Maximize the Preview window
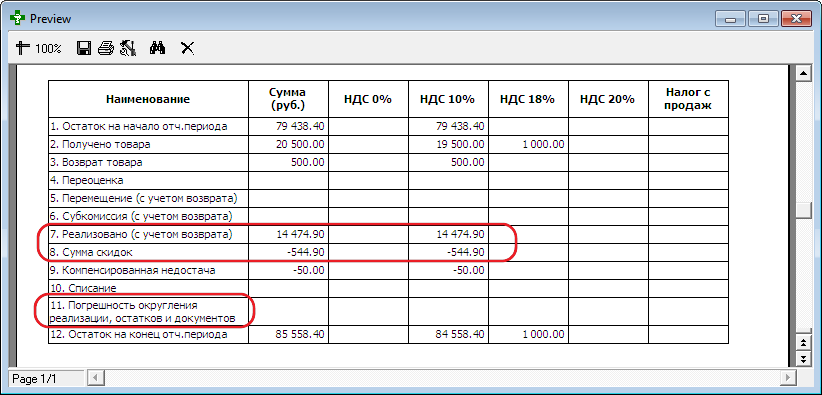 point(763,19)
